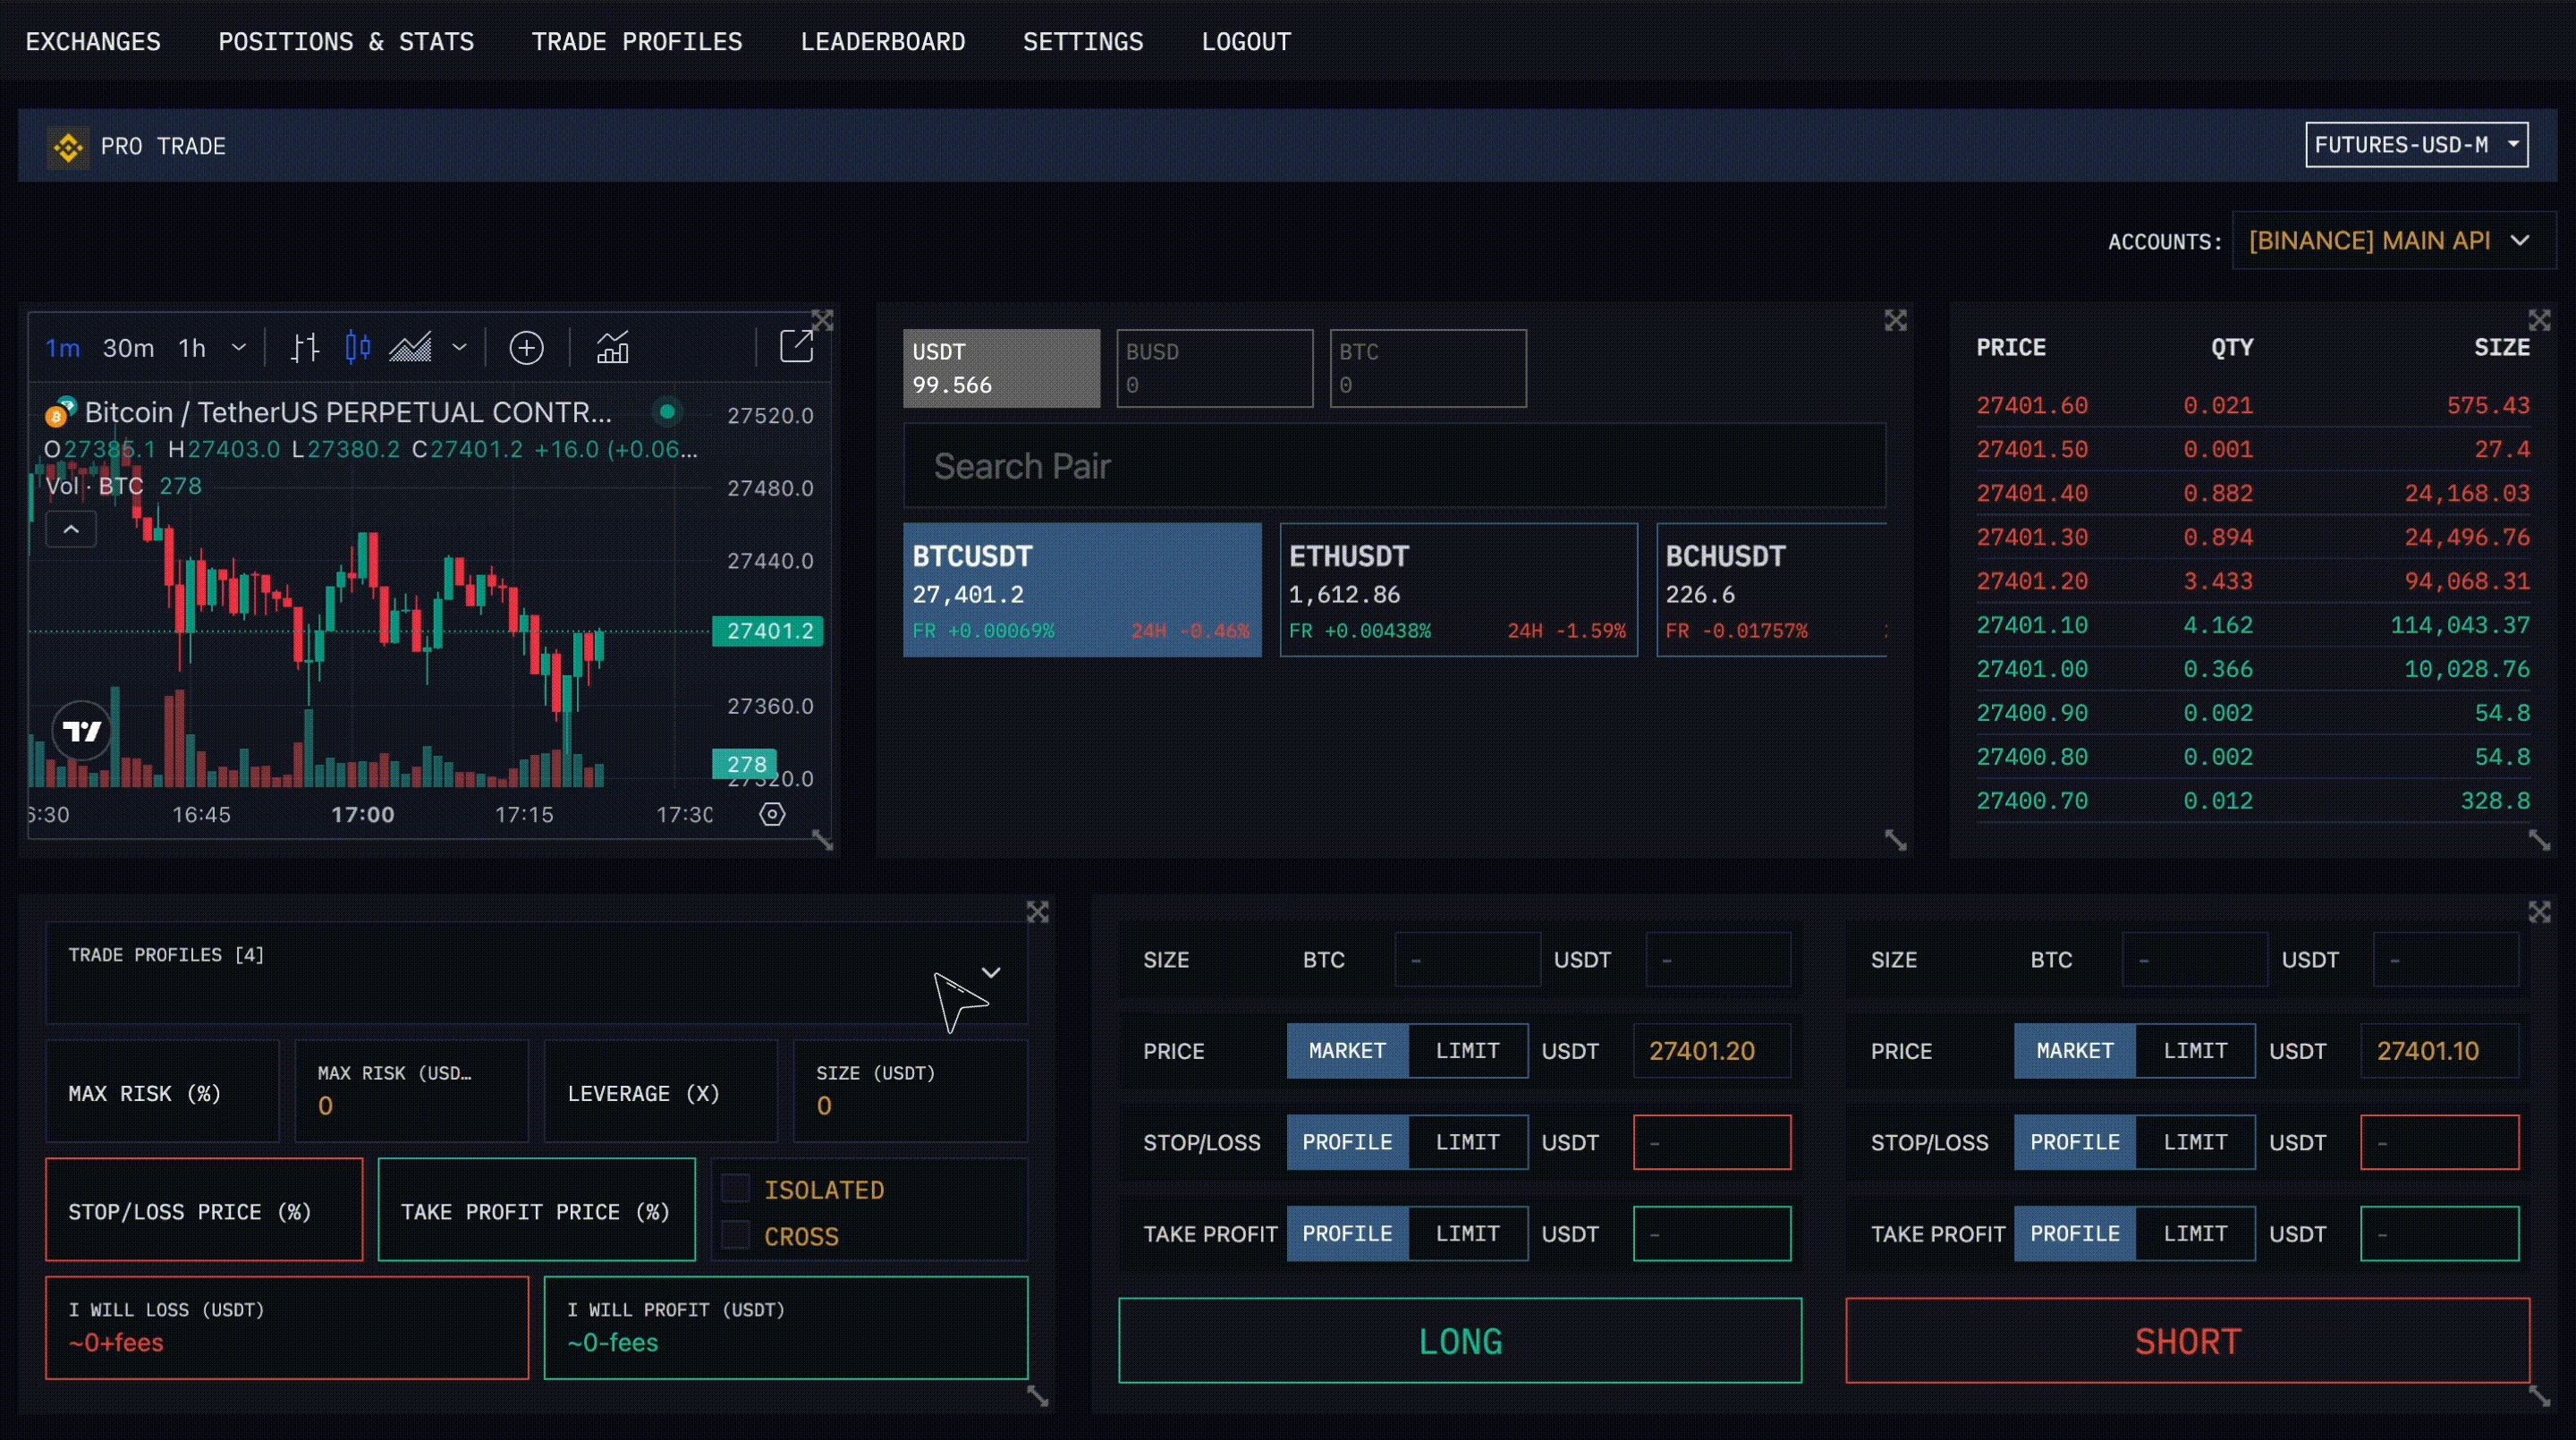Screen dimensions: 2576x1440
Task: Switch to the BUSD balance tab
Action: (x=1214, y=368)
